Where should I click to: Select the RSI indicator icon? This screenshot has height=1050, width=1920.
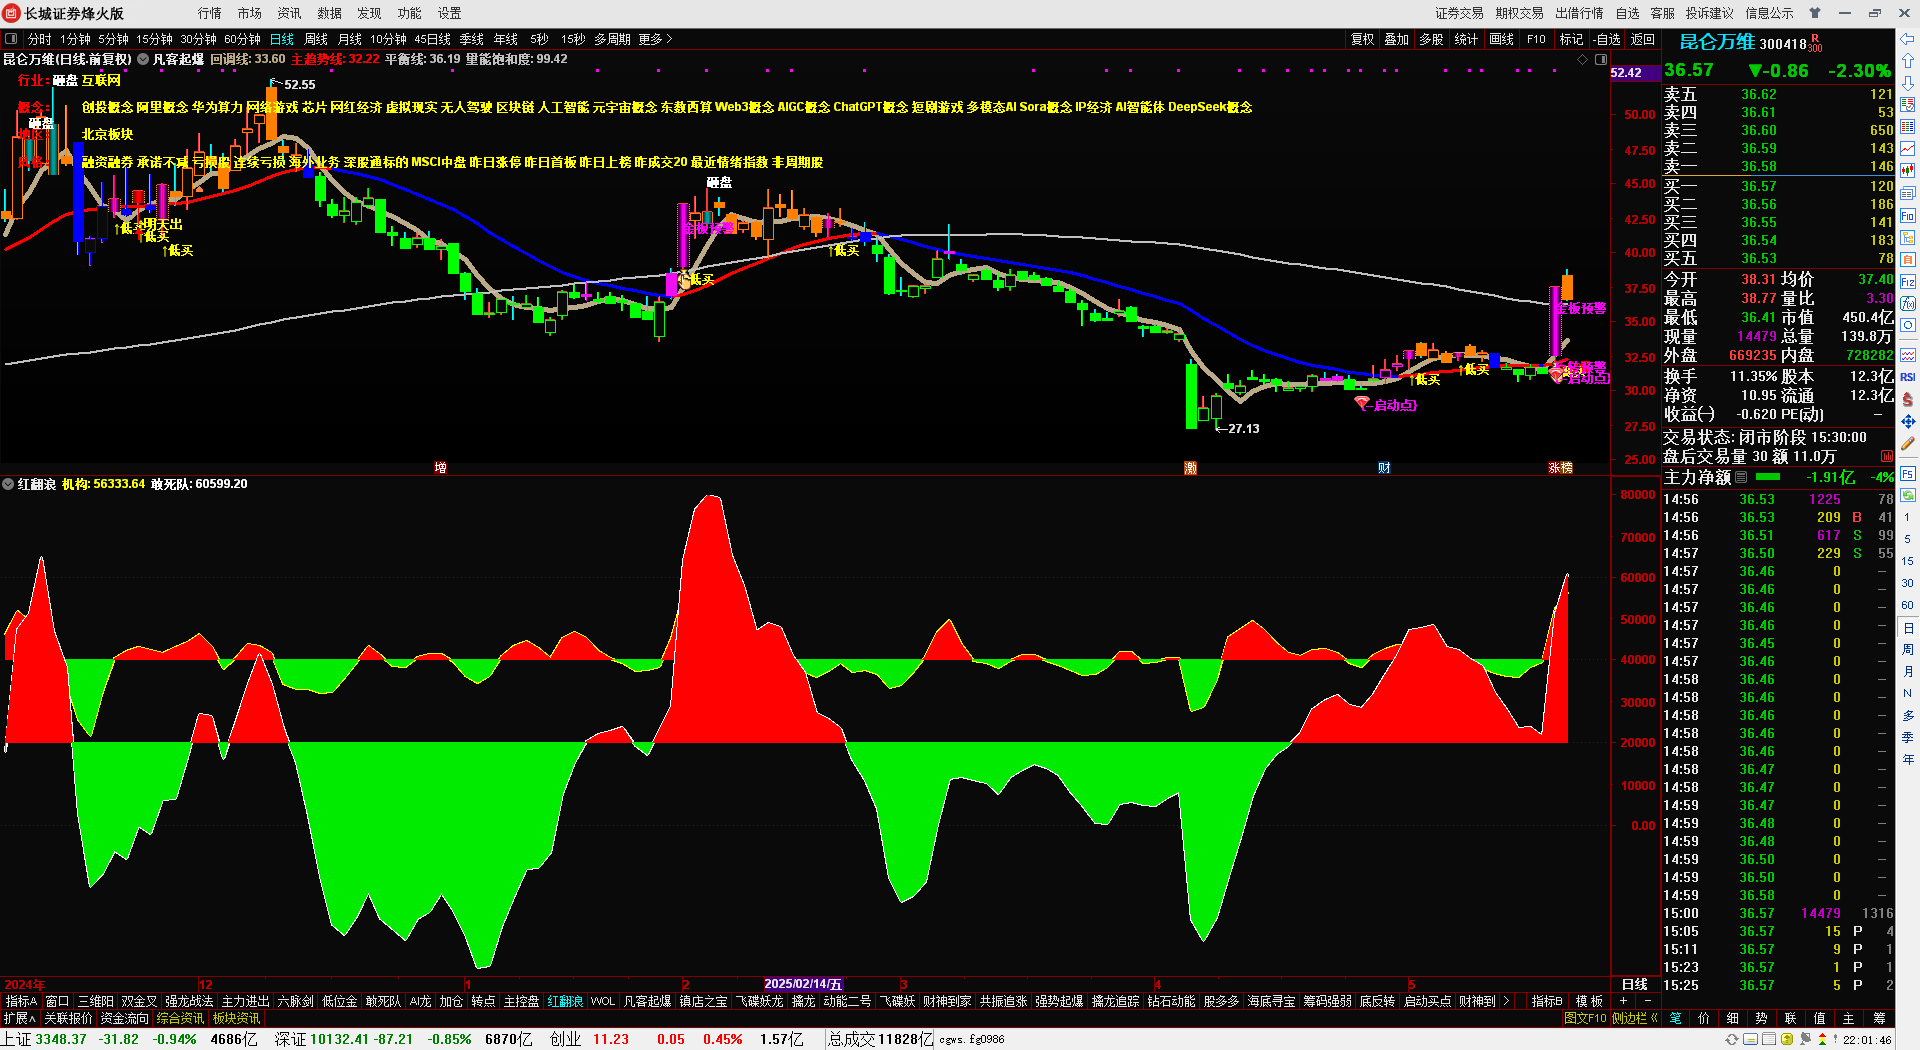pos(1908,377)
